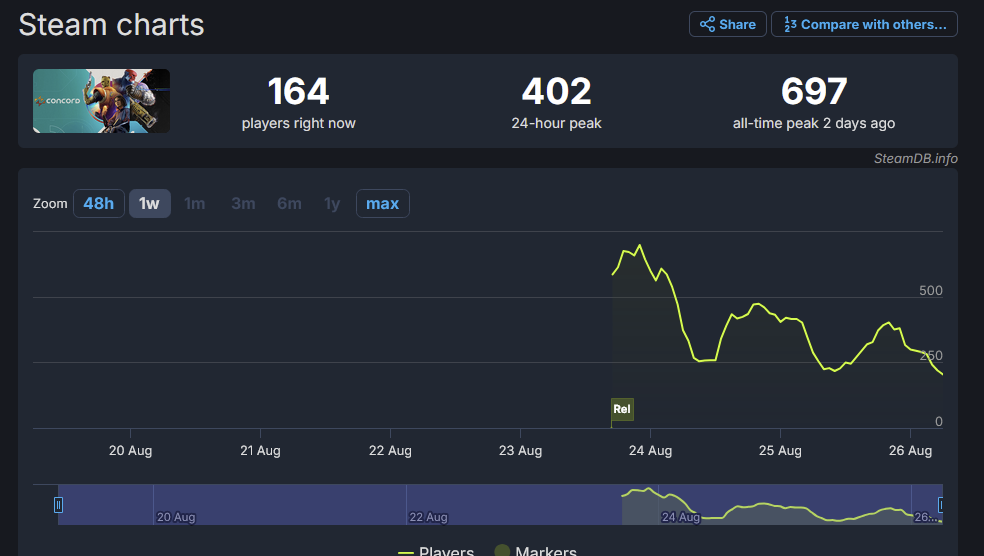The image size is (984, 556).
Task: Choose the 1m zoom option
Action: point(195,204)
